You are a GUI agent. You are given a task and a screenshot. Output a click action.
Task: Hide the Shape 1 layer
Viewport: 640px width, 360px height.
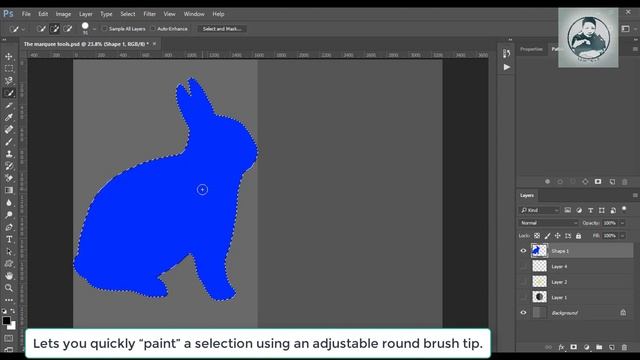point(523,251)
